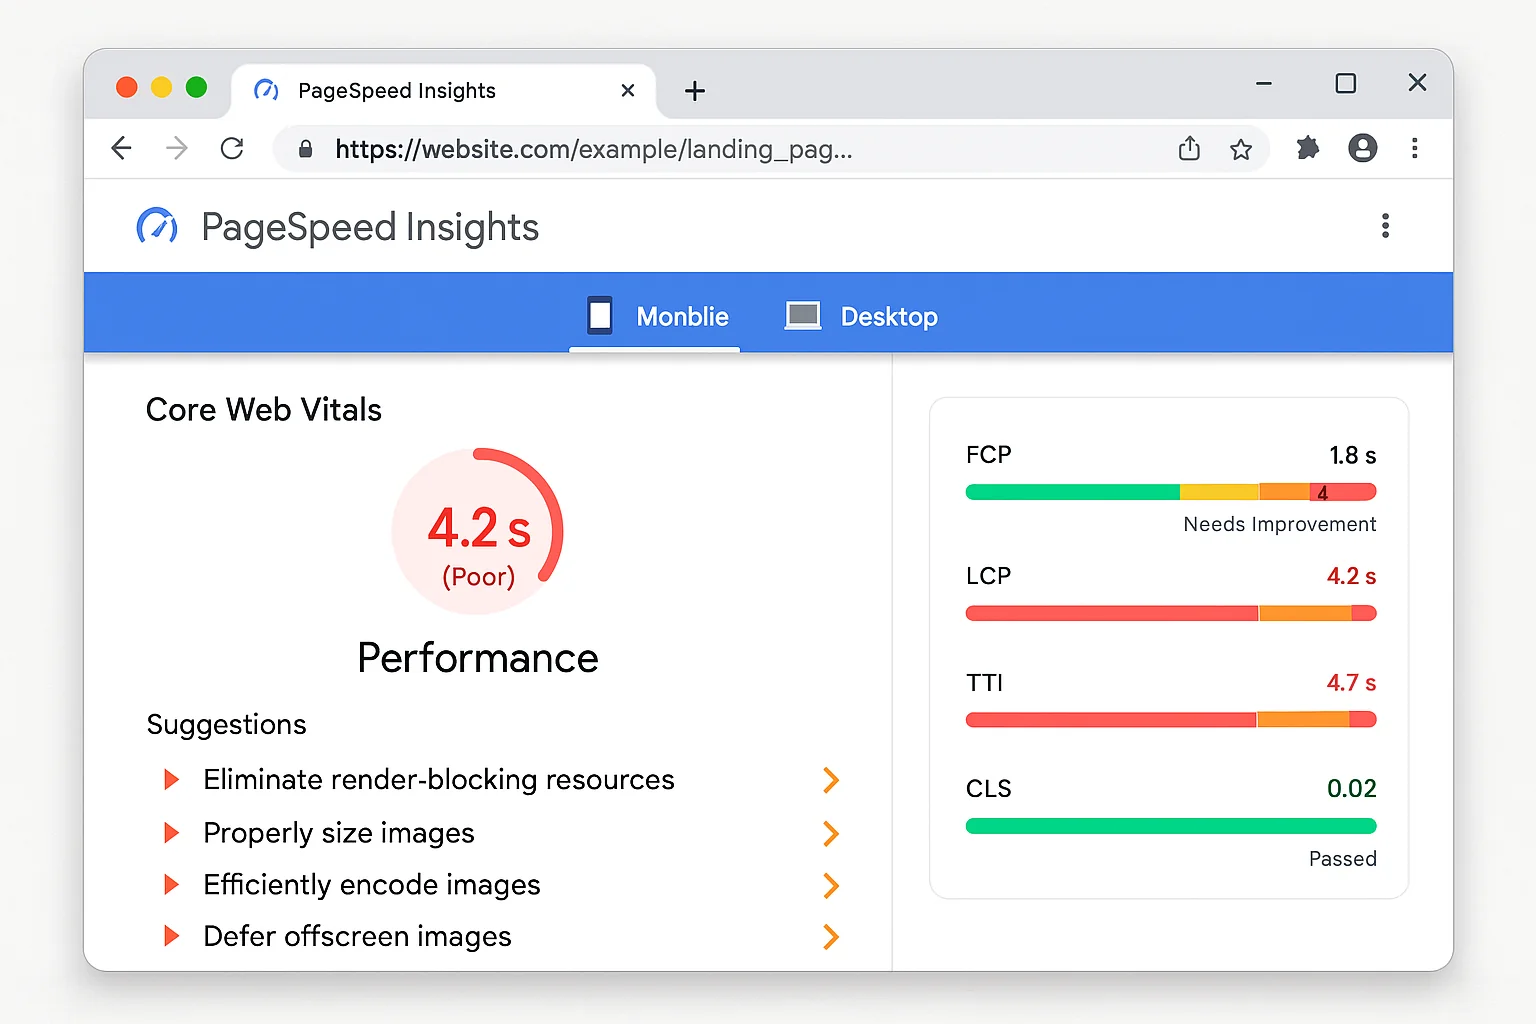Click the browser reload icon

click(232, 148)
